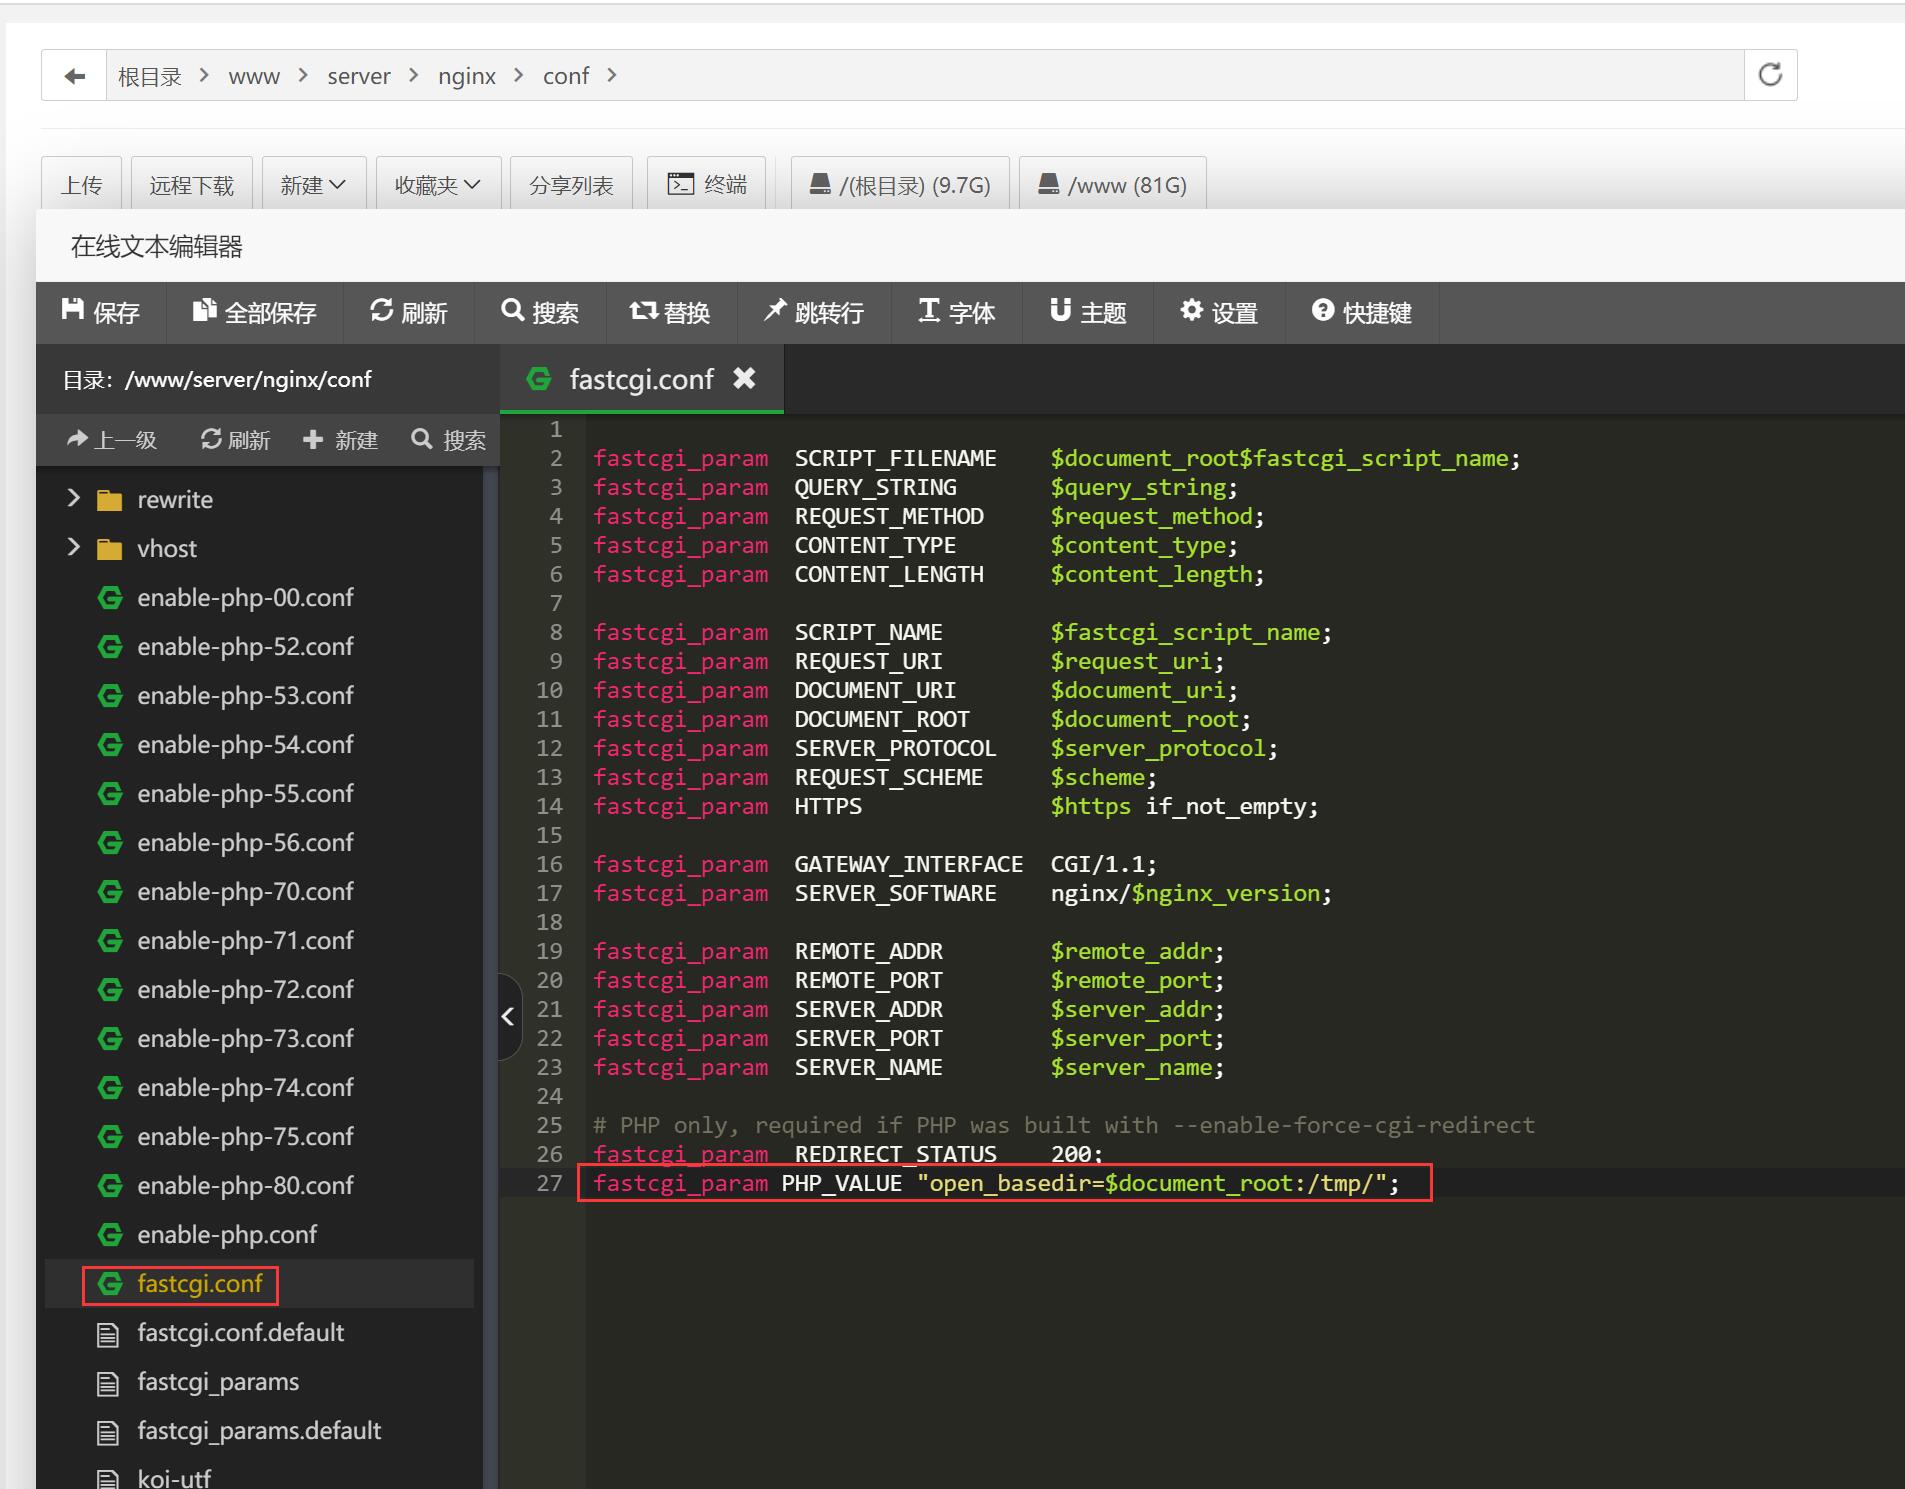Screen dimensions: 1905x1489
Task: Open search with the 搜索 toolbar button
Action: point(540,313)
